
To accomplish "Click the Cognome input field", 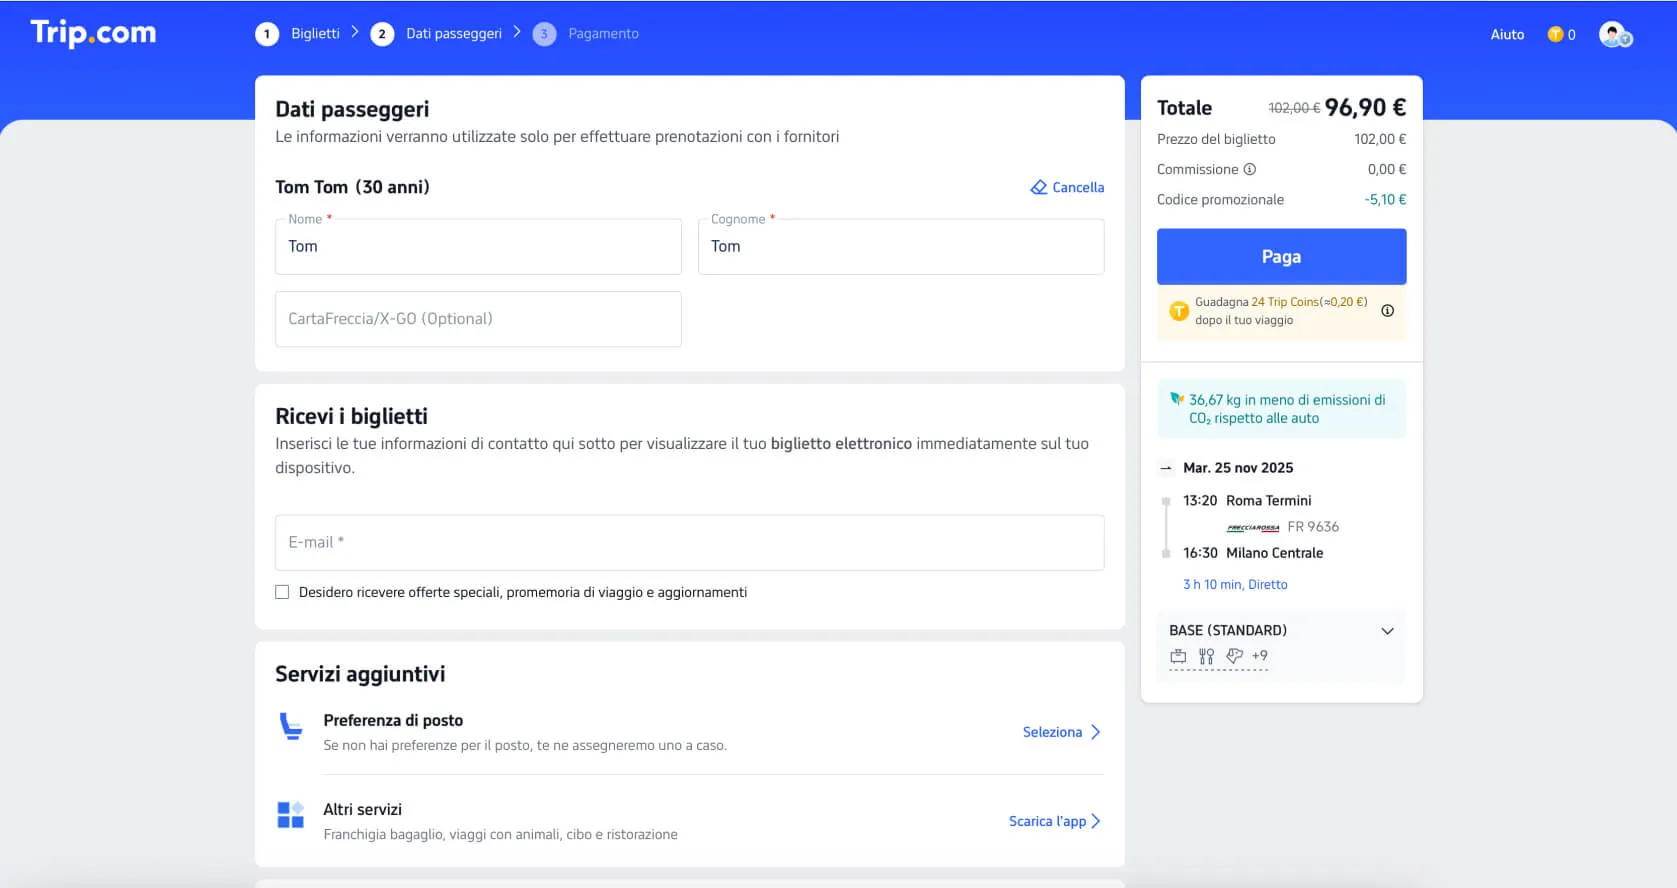I will (x=901, y=247).
